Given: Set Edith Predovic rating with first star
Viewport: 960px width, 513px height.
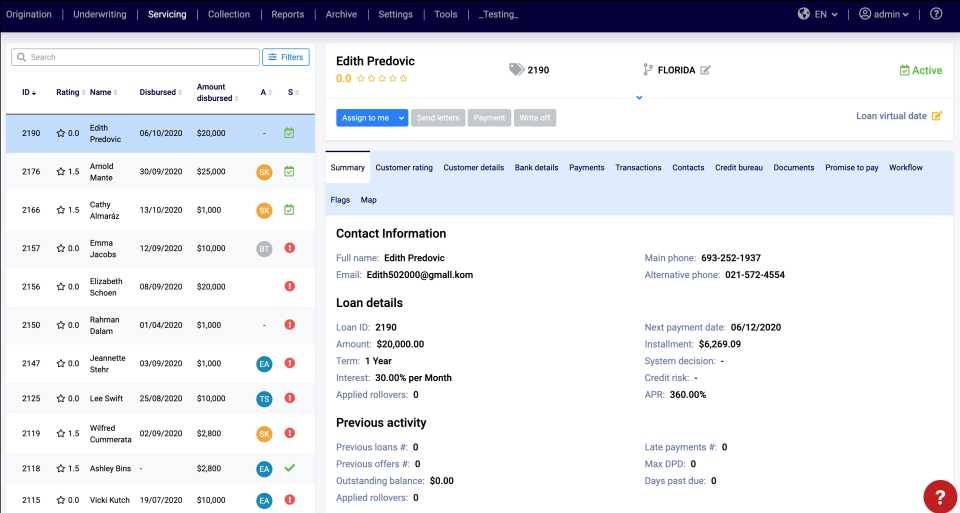Looking at the screenshot, I should [361, 78].
